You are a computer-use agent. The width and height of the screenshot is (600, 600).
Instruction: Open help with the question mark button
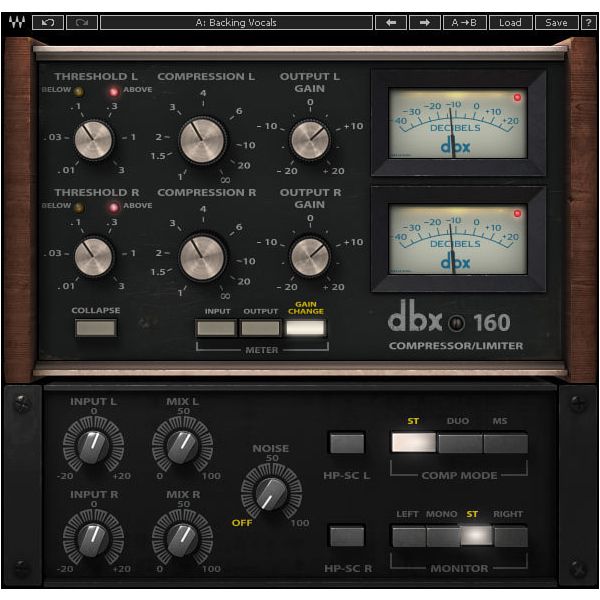pyautogui.click(x=588, y=22)
